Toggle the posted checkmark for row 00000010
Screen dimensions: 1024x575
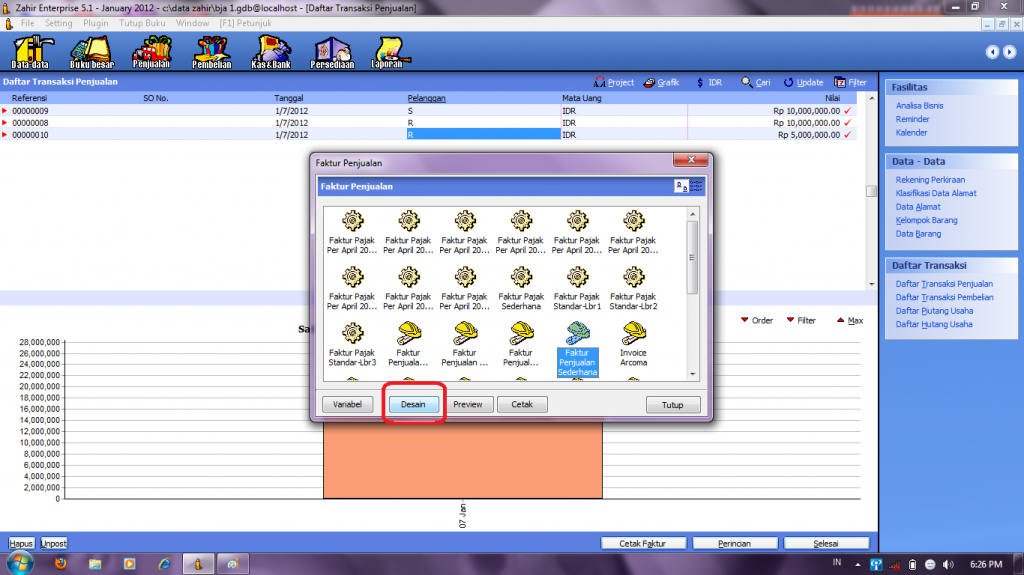coord(848,135)
